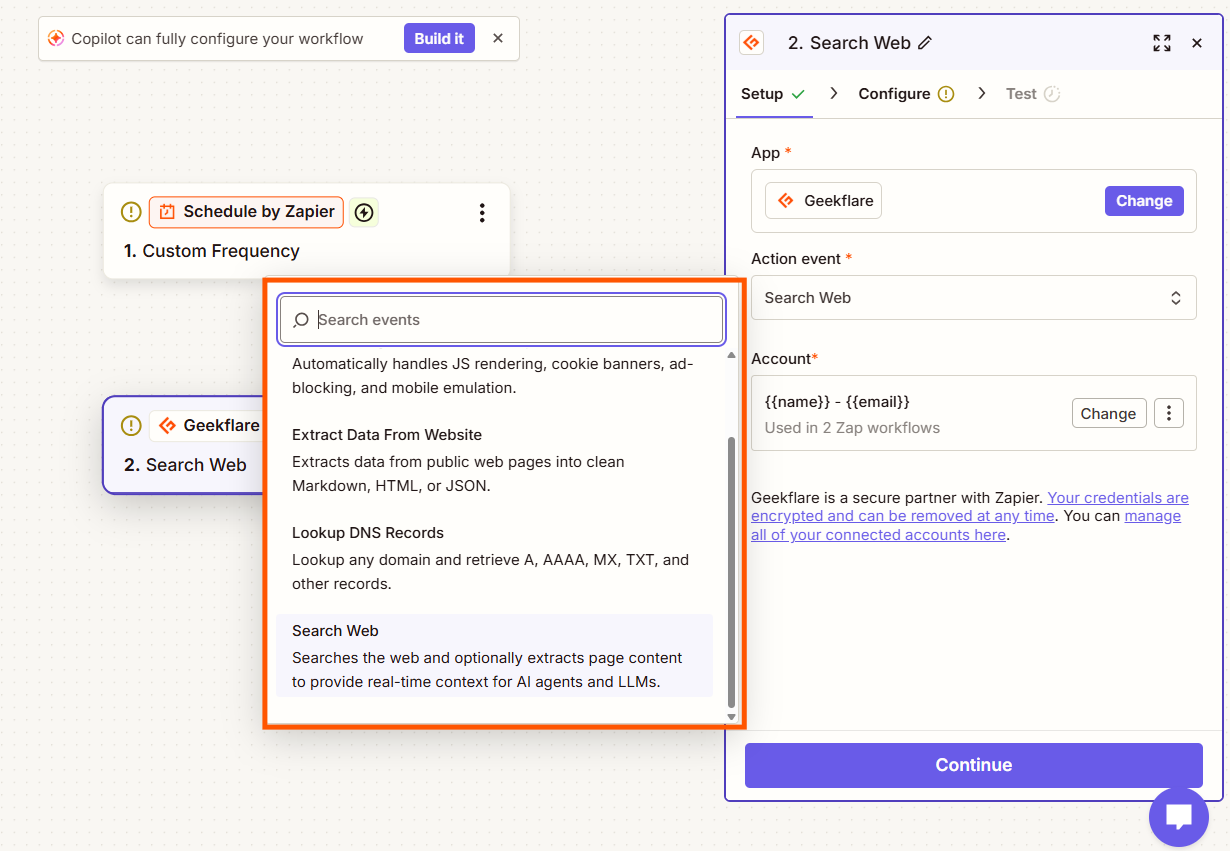Image resolution: width=1230 pixels, height=851 pixels.
Task: Open the Action event dropdown
Action: pos(973,298)
